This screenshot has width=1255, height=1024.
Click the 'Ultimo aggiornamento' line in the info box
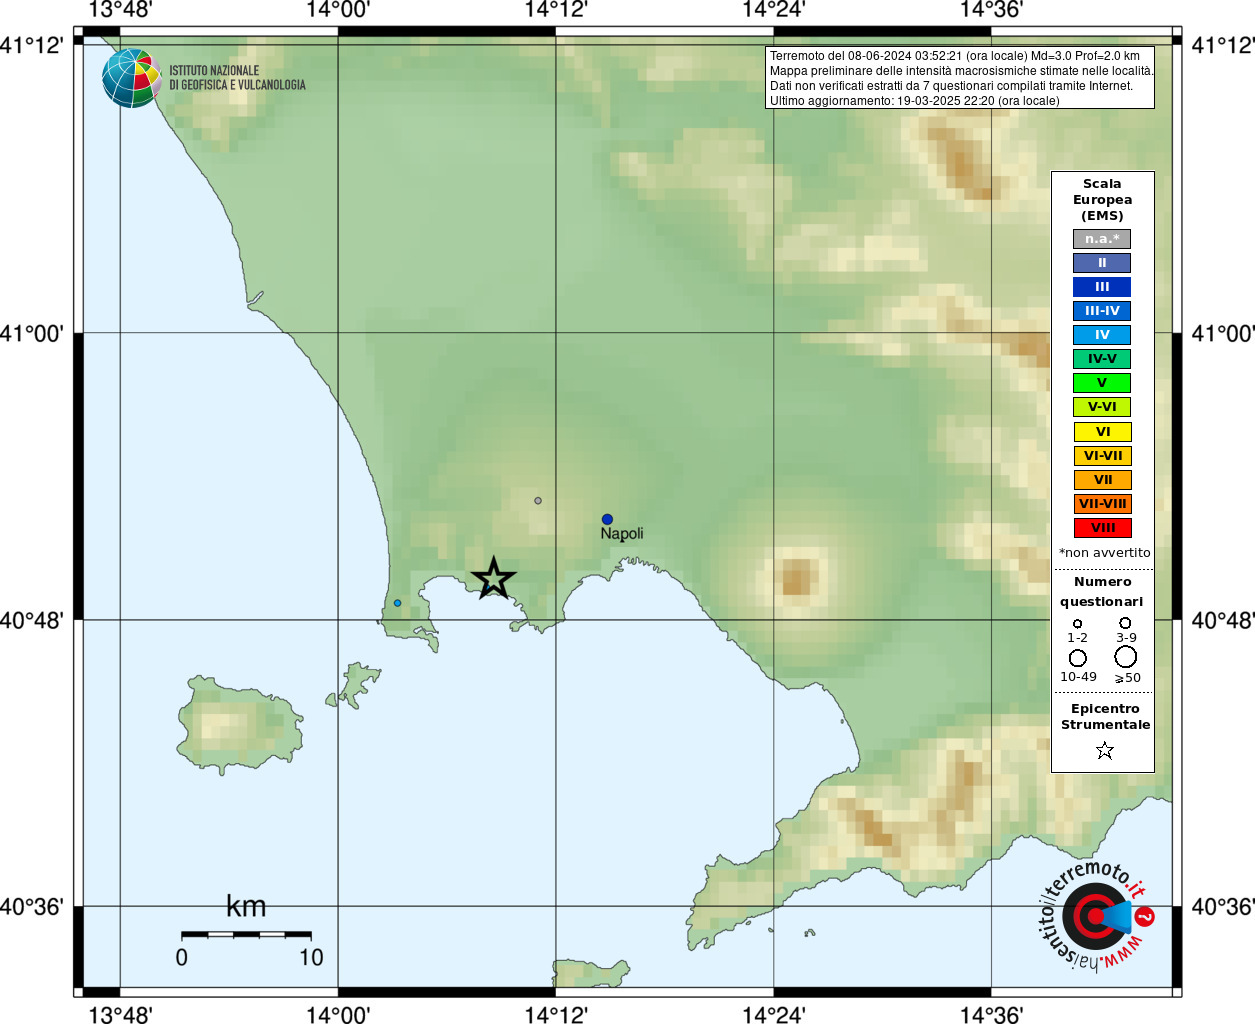tap(915, 101)
